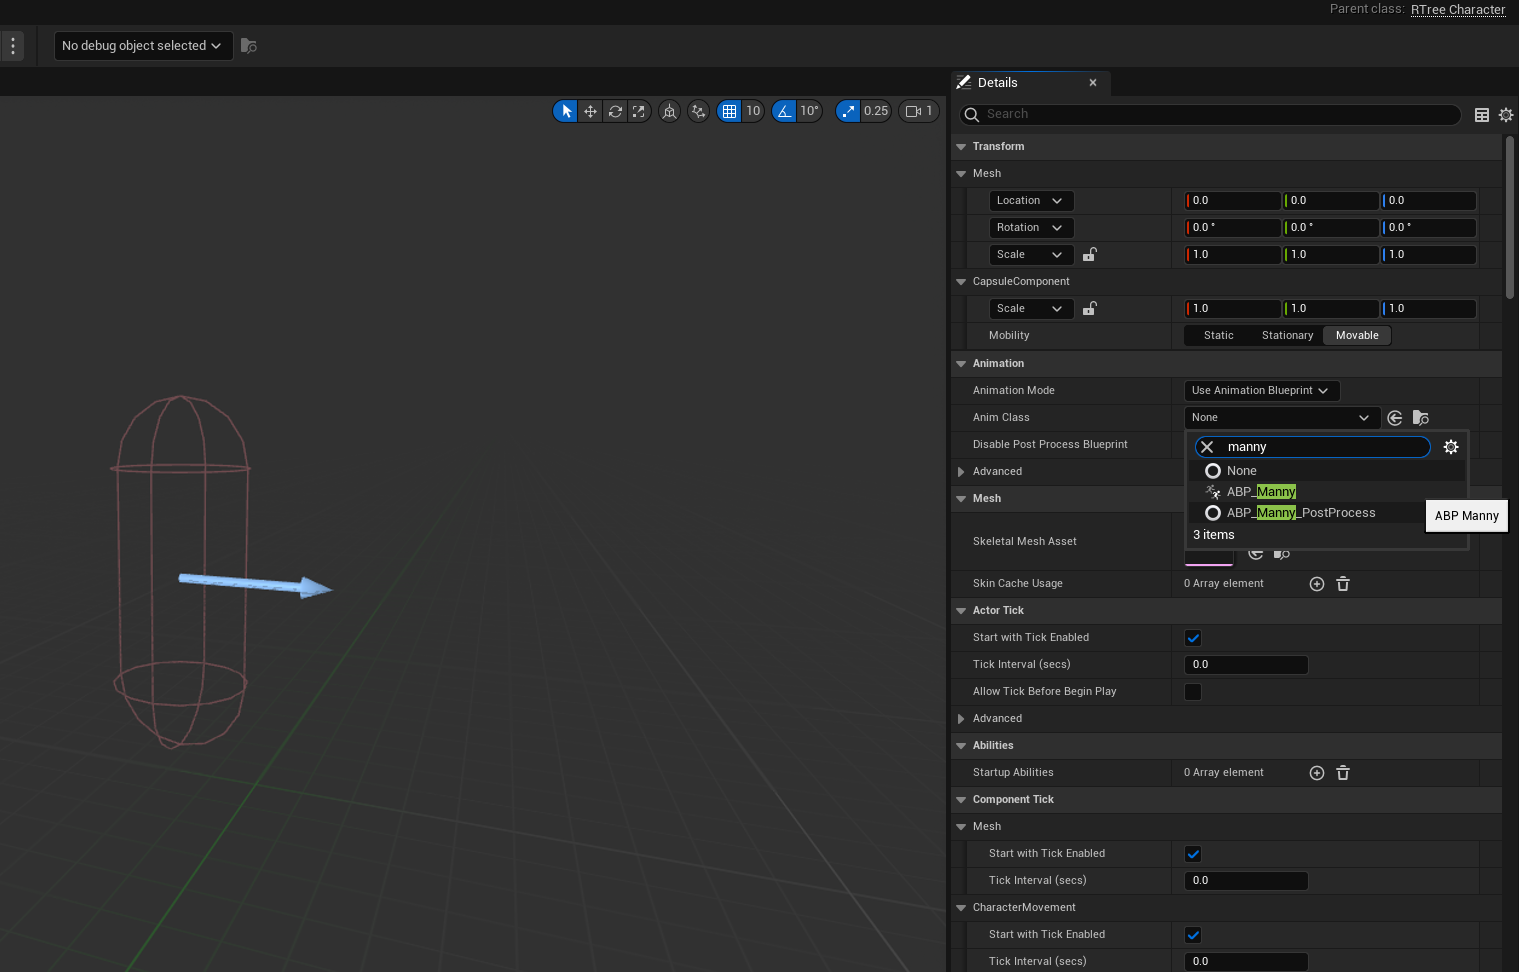Viewport: 1519px width, 972px height.
Task: Clear the manny search text
Action: [x=1207, y=447]
